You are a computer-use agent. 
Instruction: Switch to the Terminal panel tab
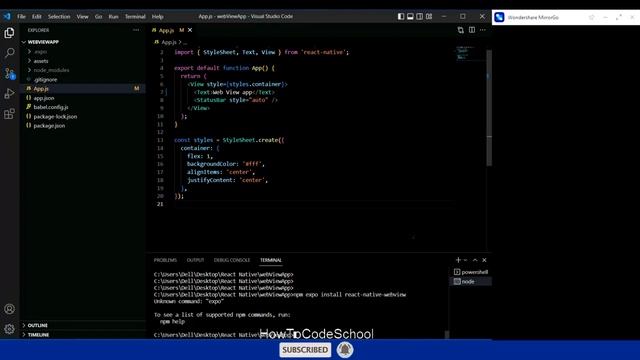coord(271,260)
